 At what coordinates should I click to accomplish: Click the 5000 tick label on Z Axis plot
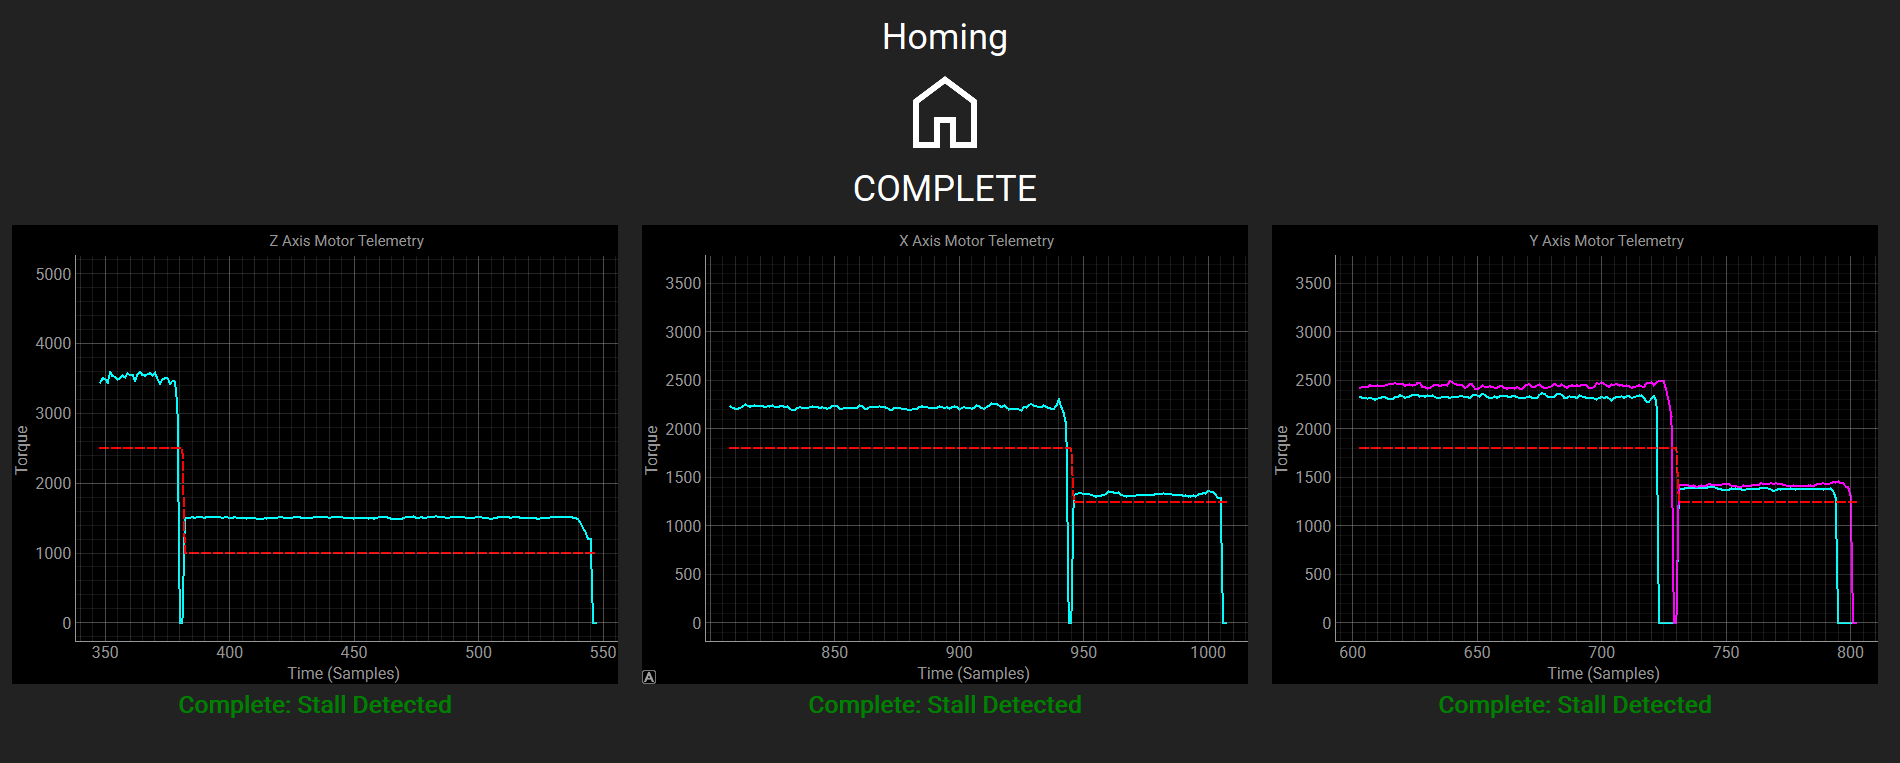53,274
